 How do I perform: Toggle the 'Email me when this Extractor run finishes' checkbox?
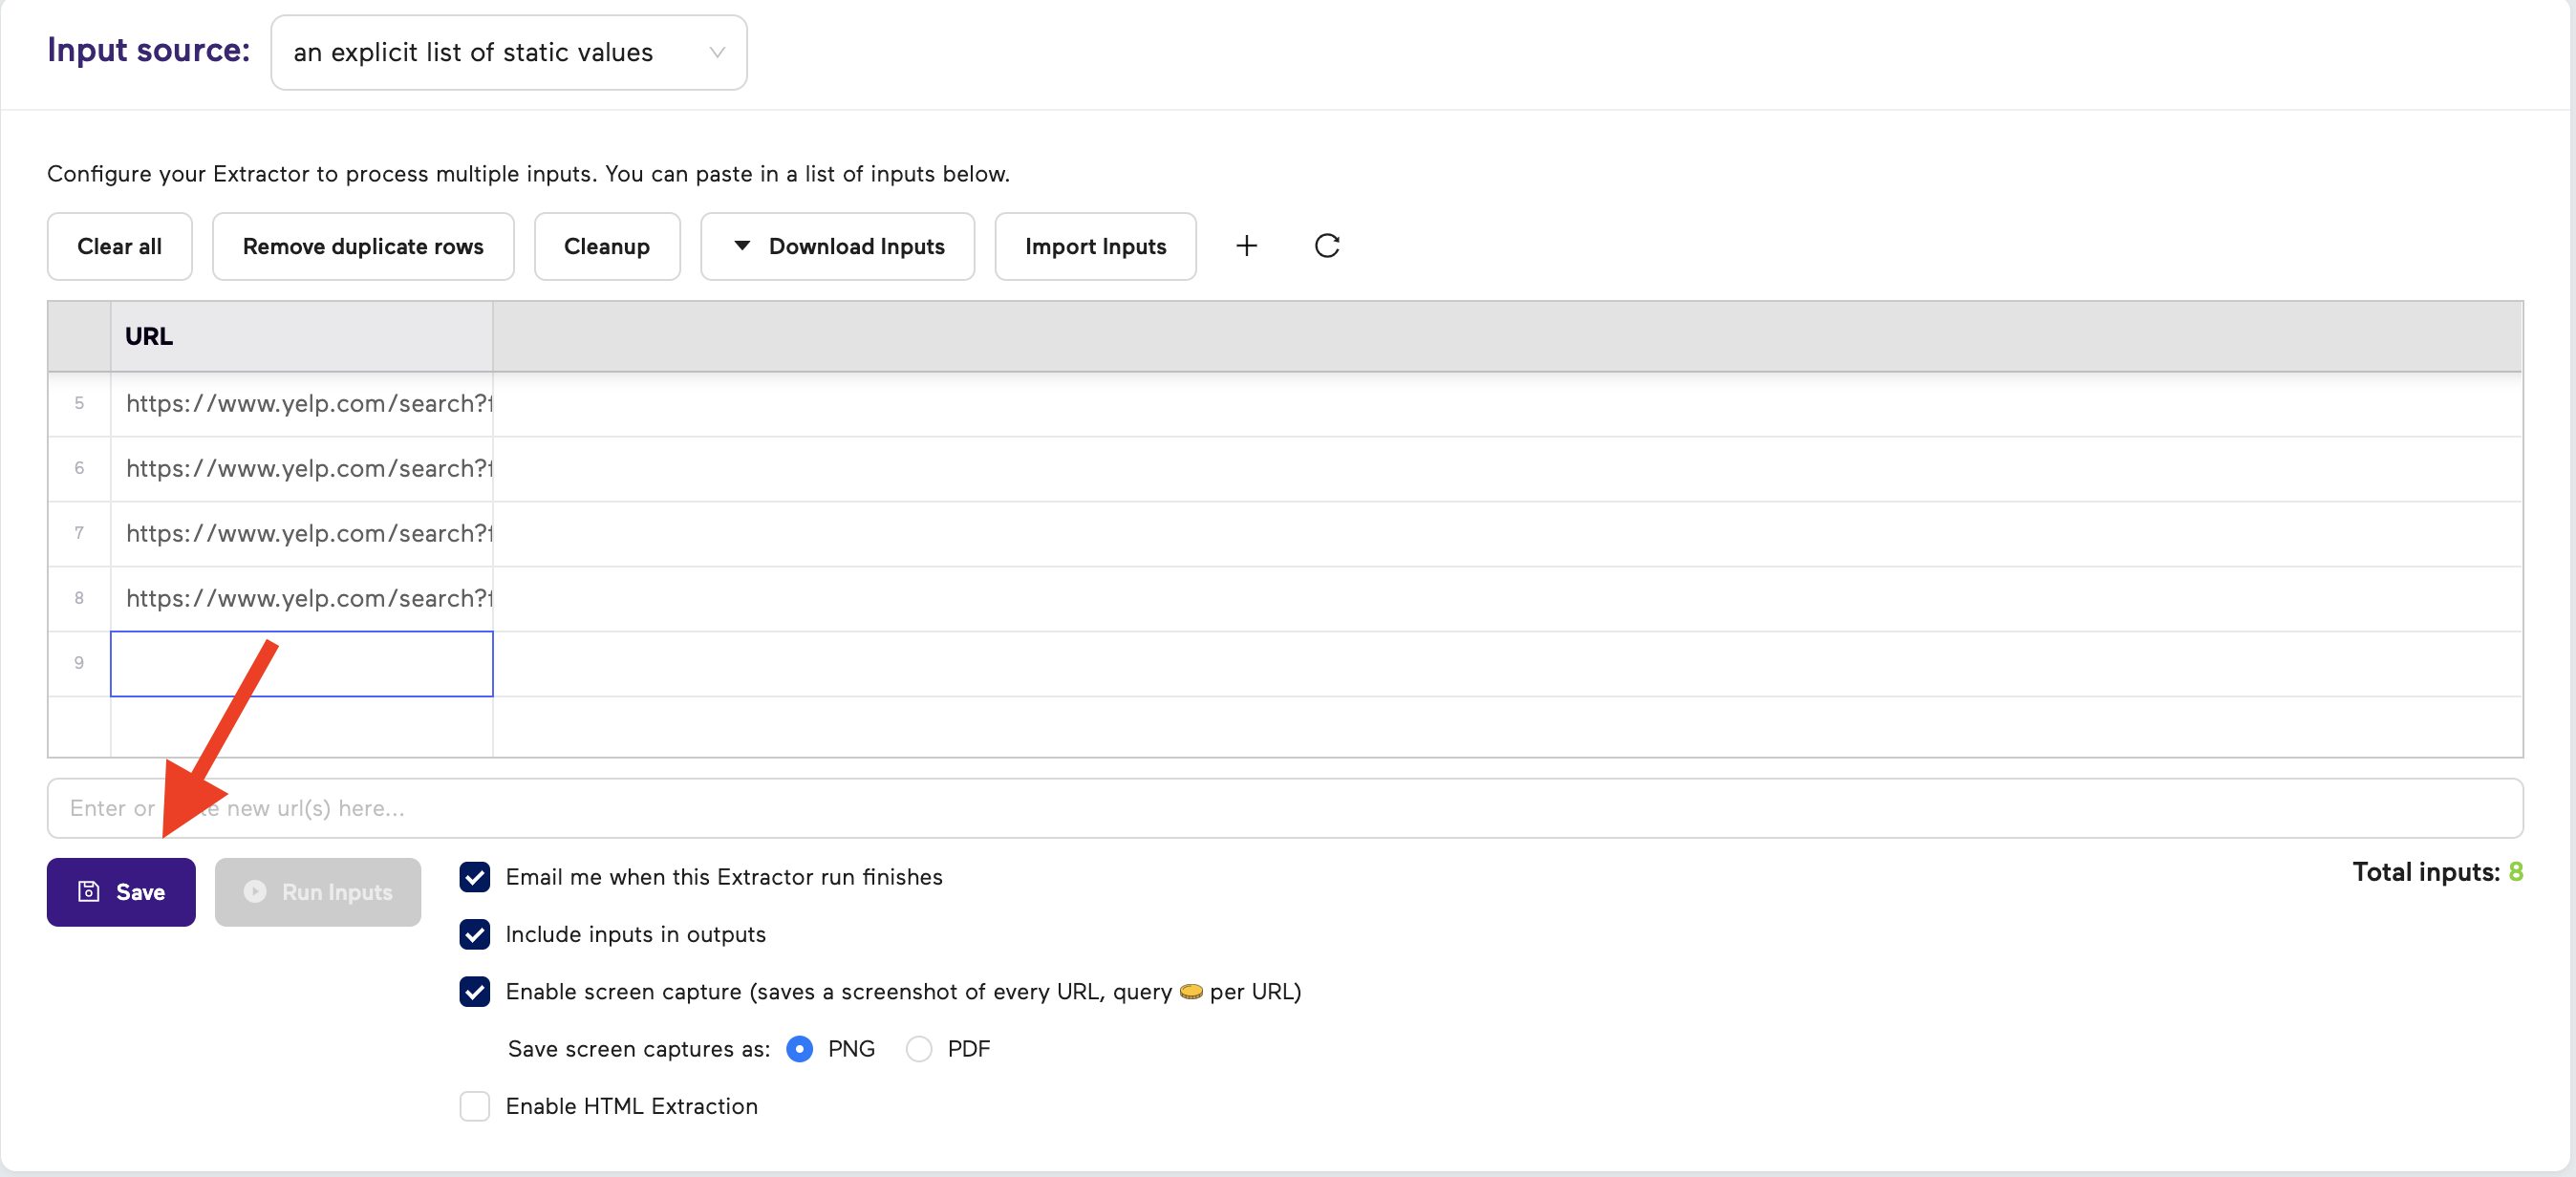[x=475, y=877]
